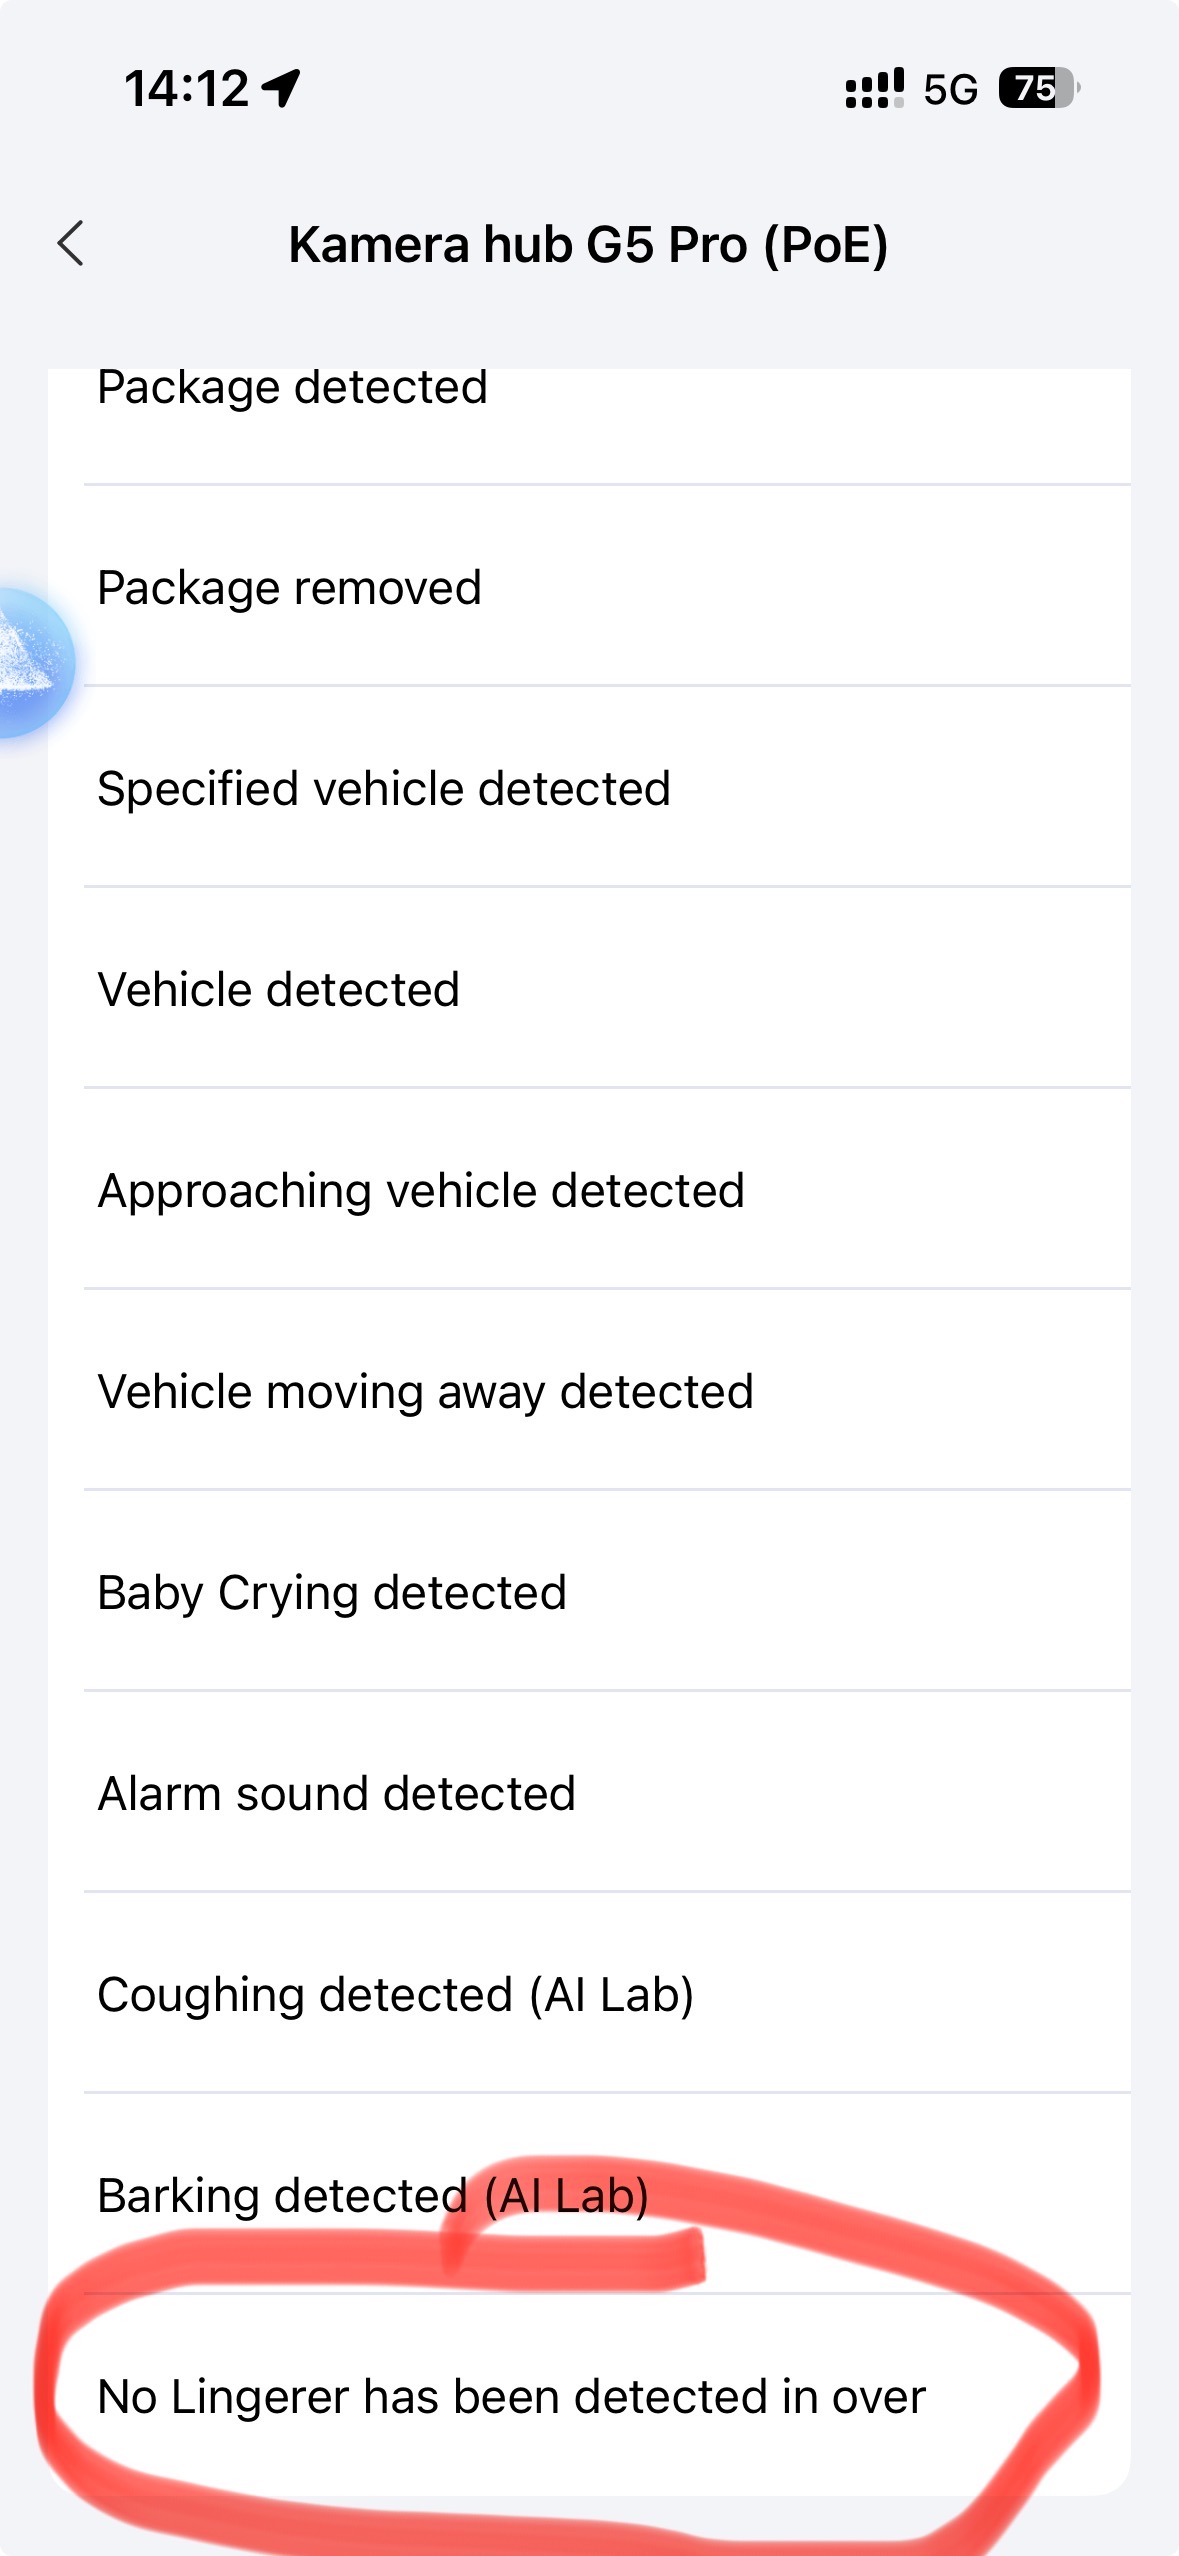This screenshot has height=2556, width=1179.
Task: Pick the Vehicle detected event
Action: pyautogui.click(x=278, y=990)
